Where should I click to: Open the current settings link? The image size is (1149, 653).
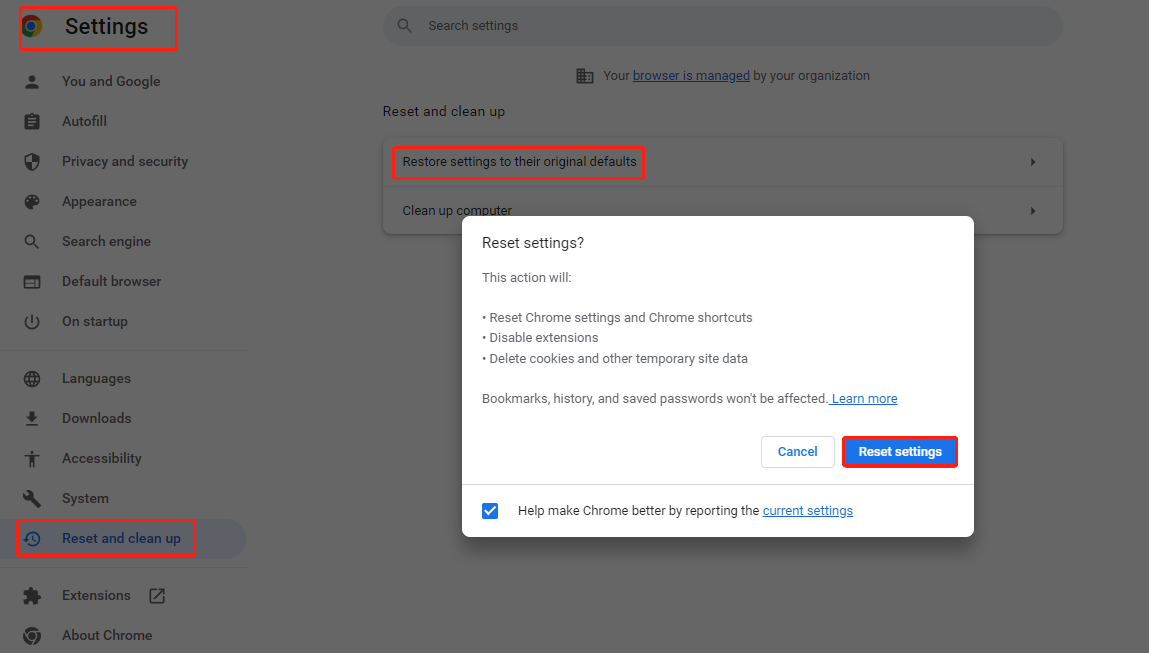click(x=808, y=511)
